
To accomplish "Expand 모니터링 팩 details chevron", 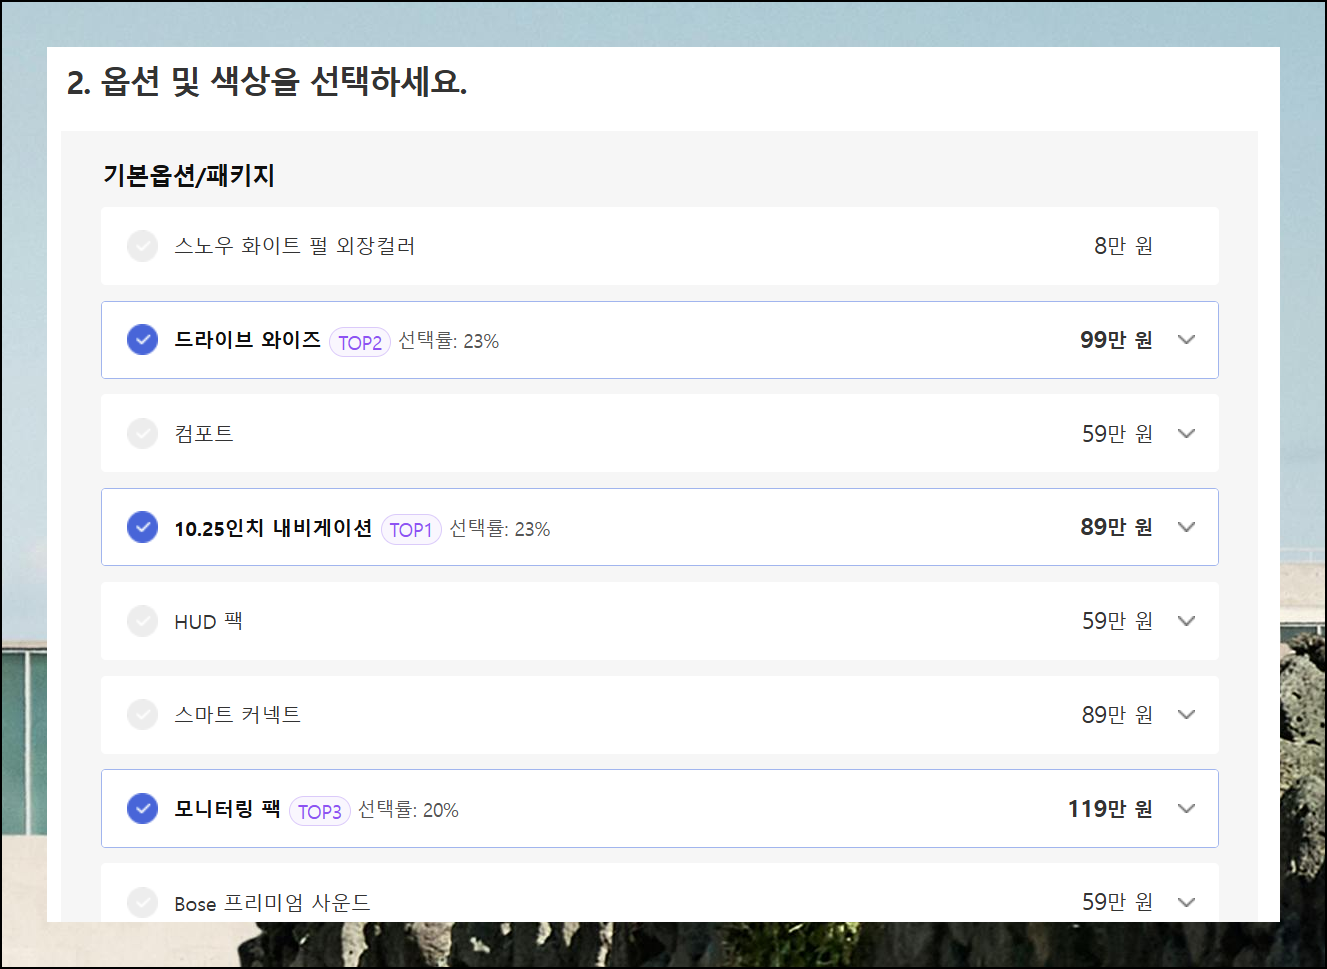I will [x=1187, y=808].
